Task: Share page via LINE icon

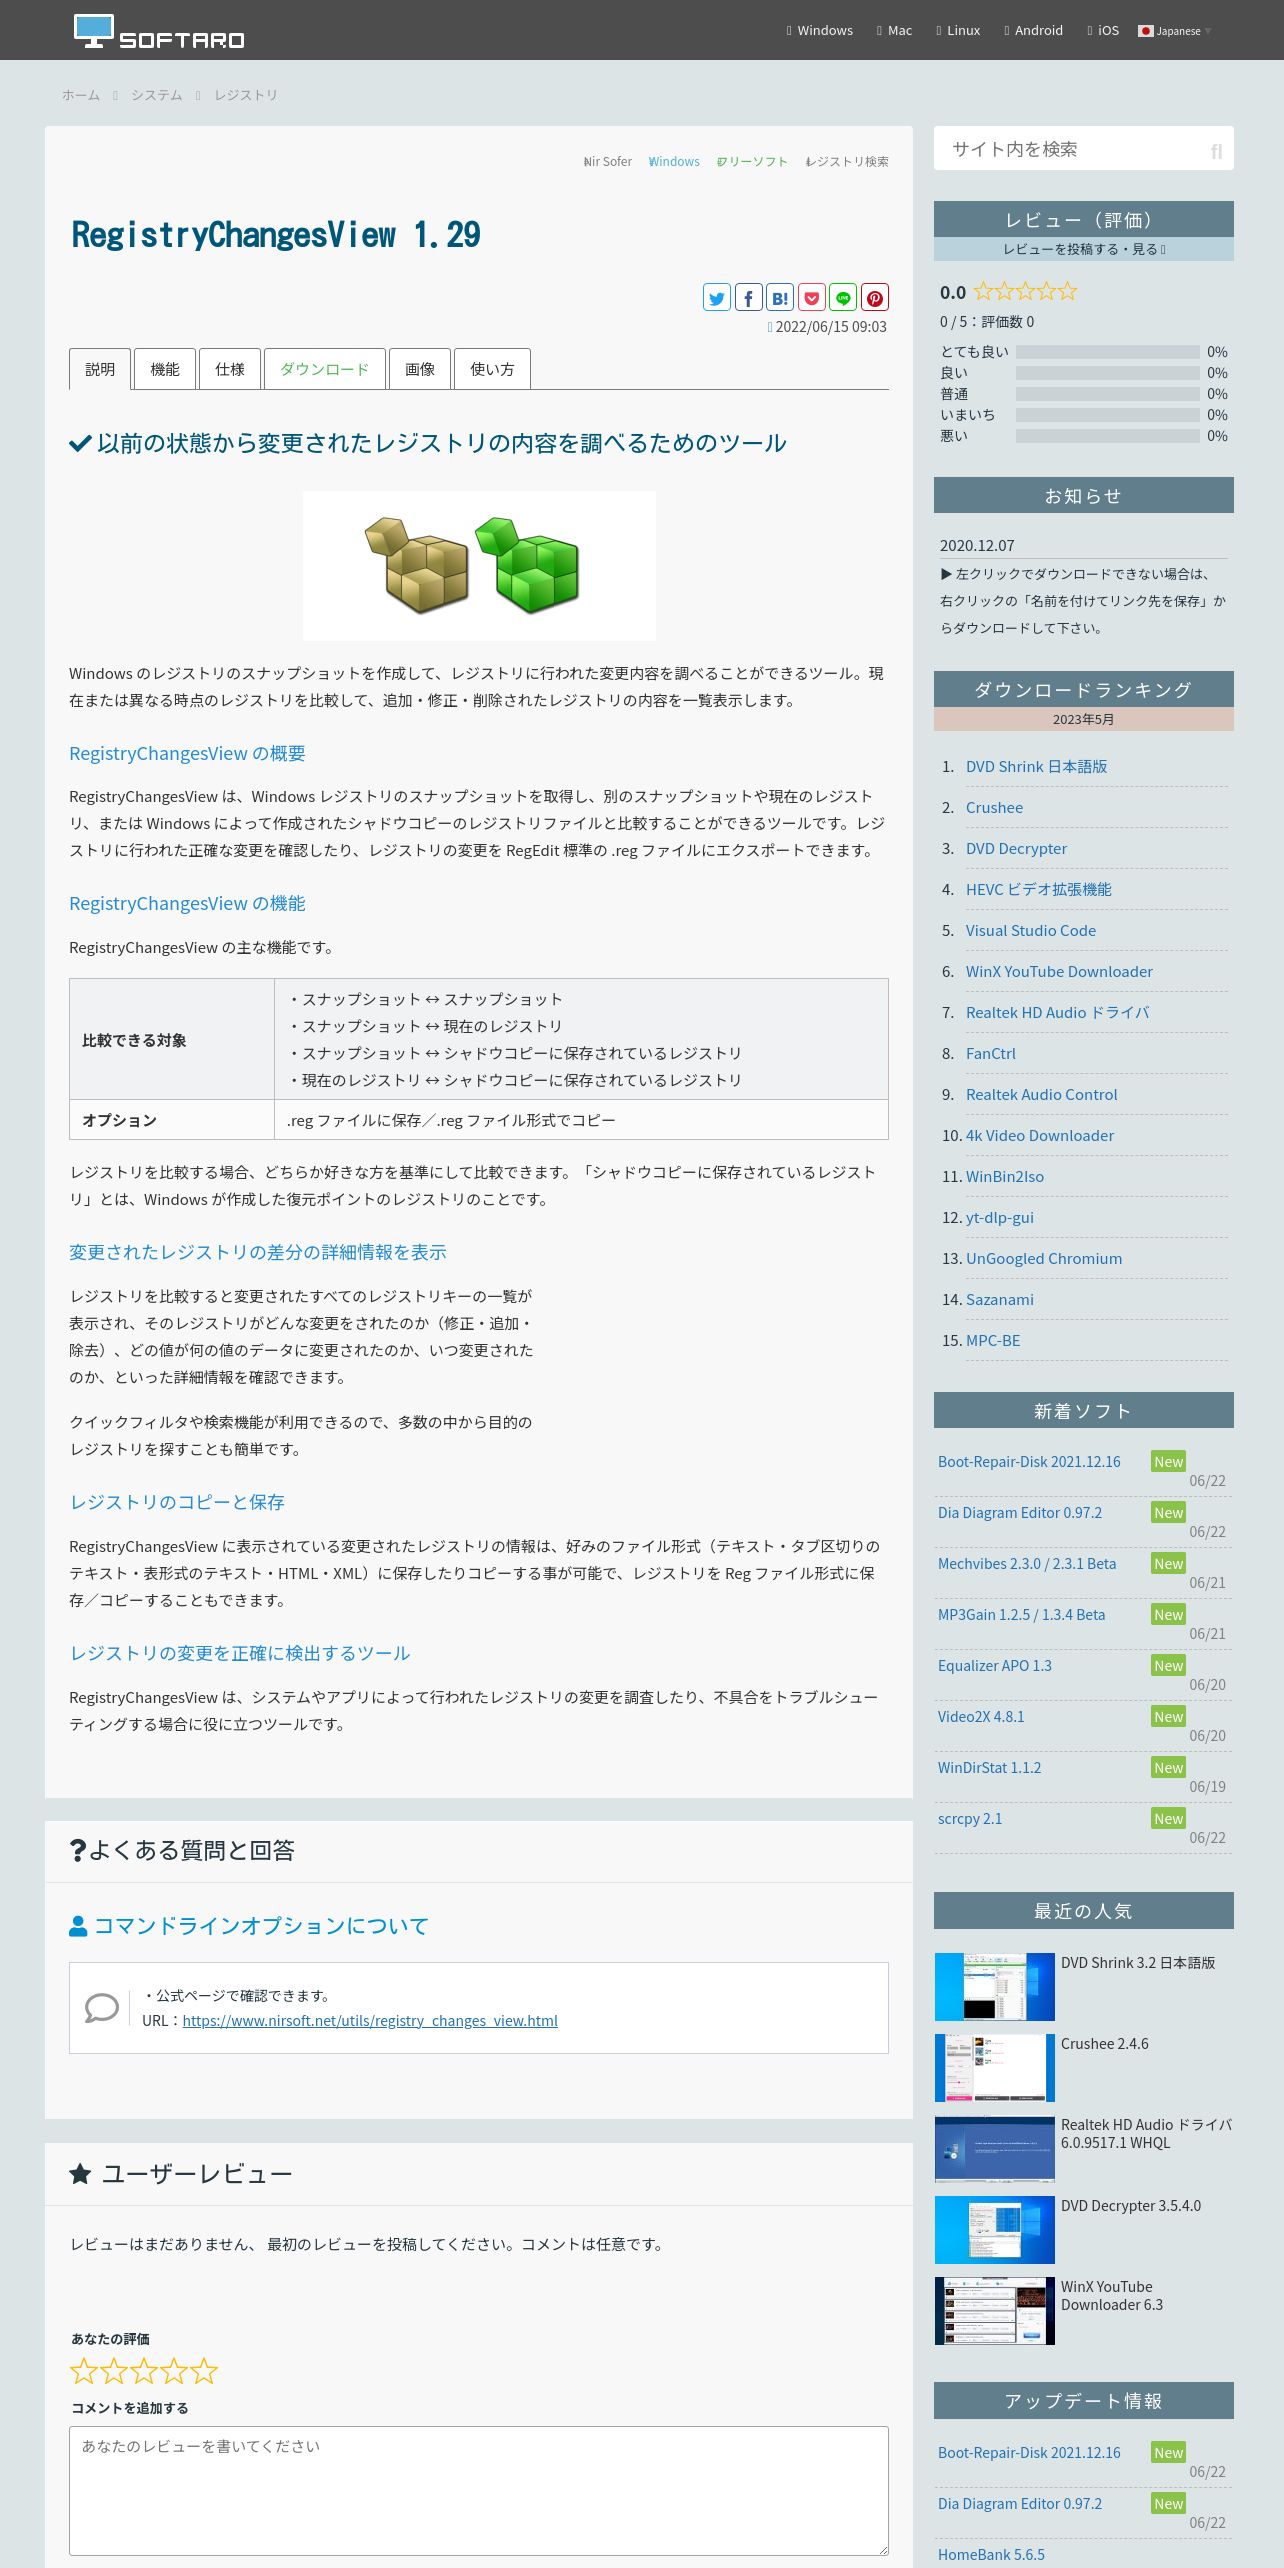Action: 843,297
